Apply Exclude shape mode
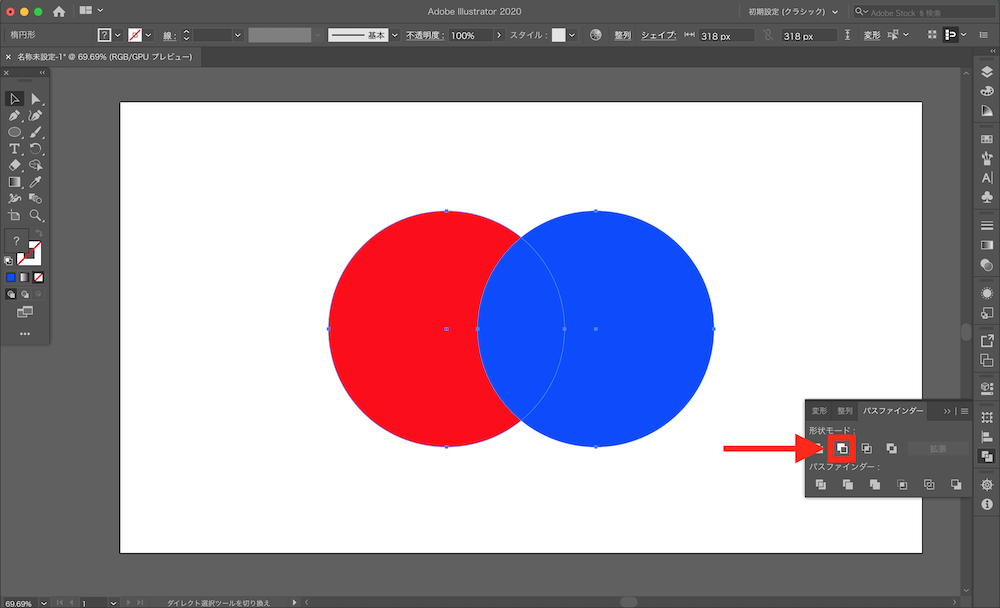This screenshot has height=608, width=1000. [892, 449]
